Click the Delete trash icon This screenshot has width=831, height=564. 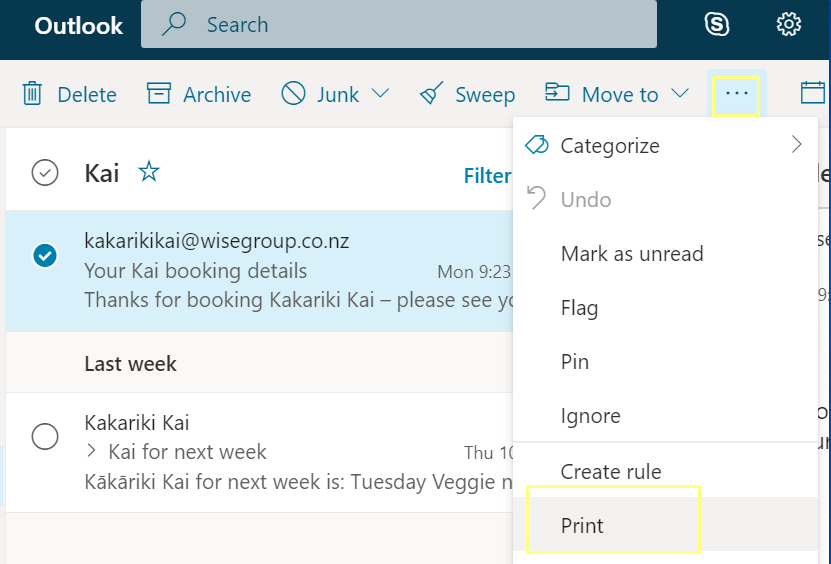[x=32, y=94]
